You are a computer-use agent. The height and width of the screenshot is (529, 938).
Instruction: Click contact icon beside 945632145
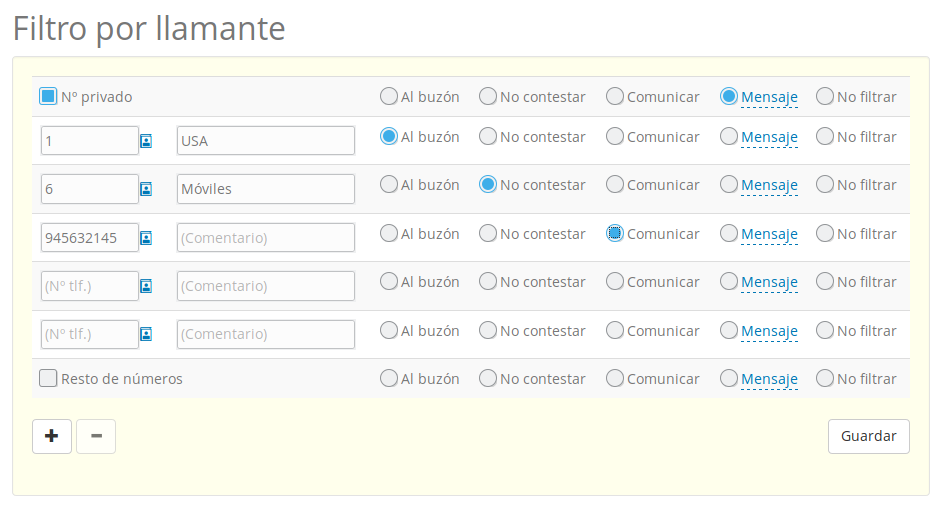pos(146,238)
